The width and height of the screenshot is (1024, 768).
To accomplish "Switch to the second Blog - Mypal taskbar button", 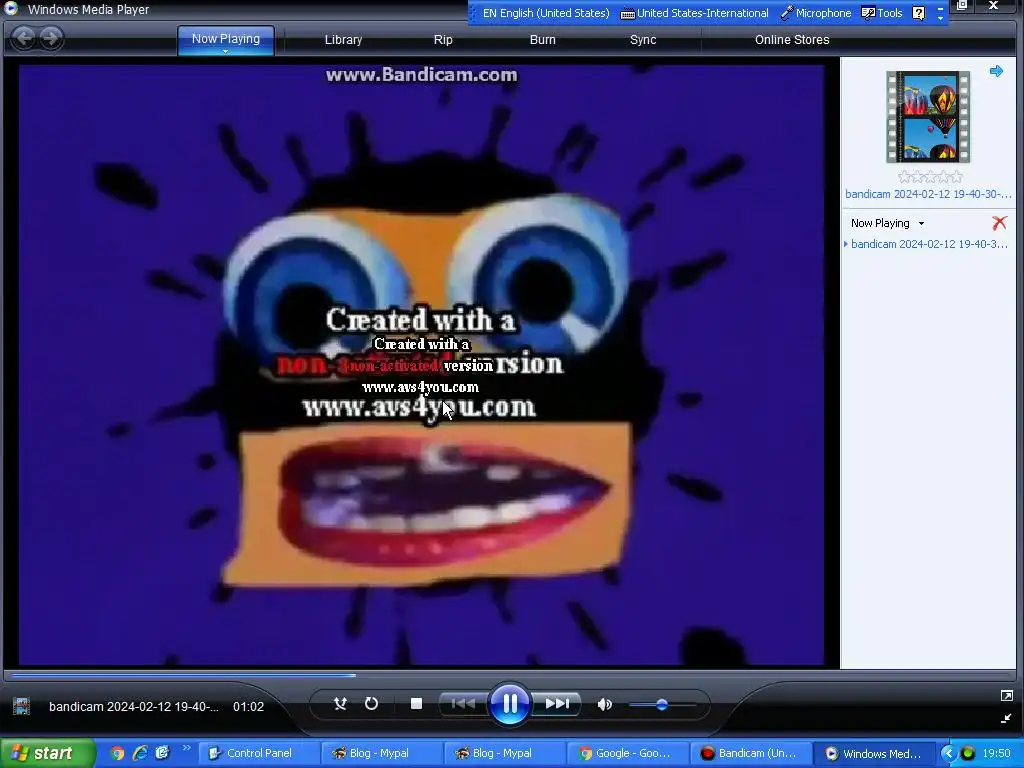I will pos(505,753).
